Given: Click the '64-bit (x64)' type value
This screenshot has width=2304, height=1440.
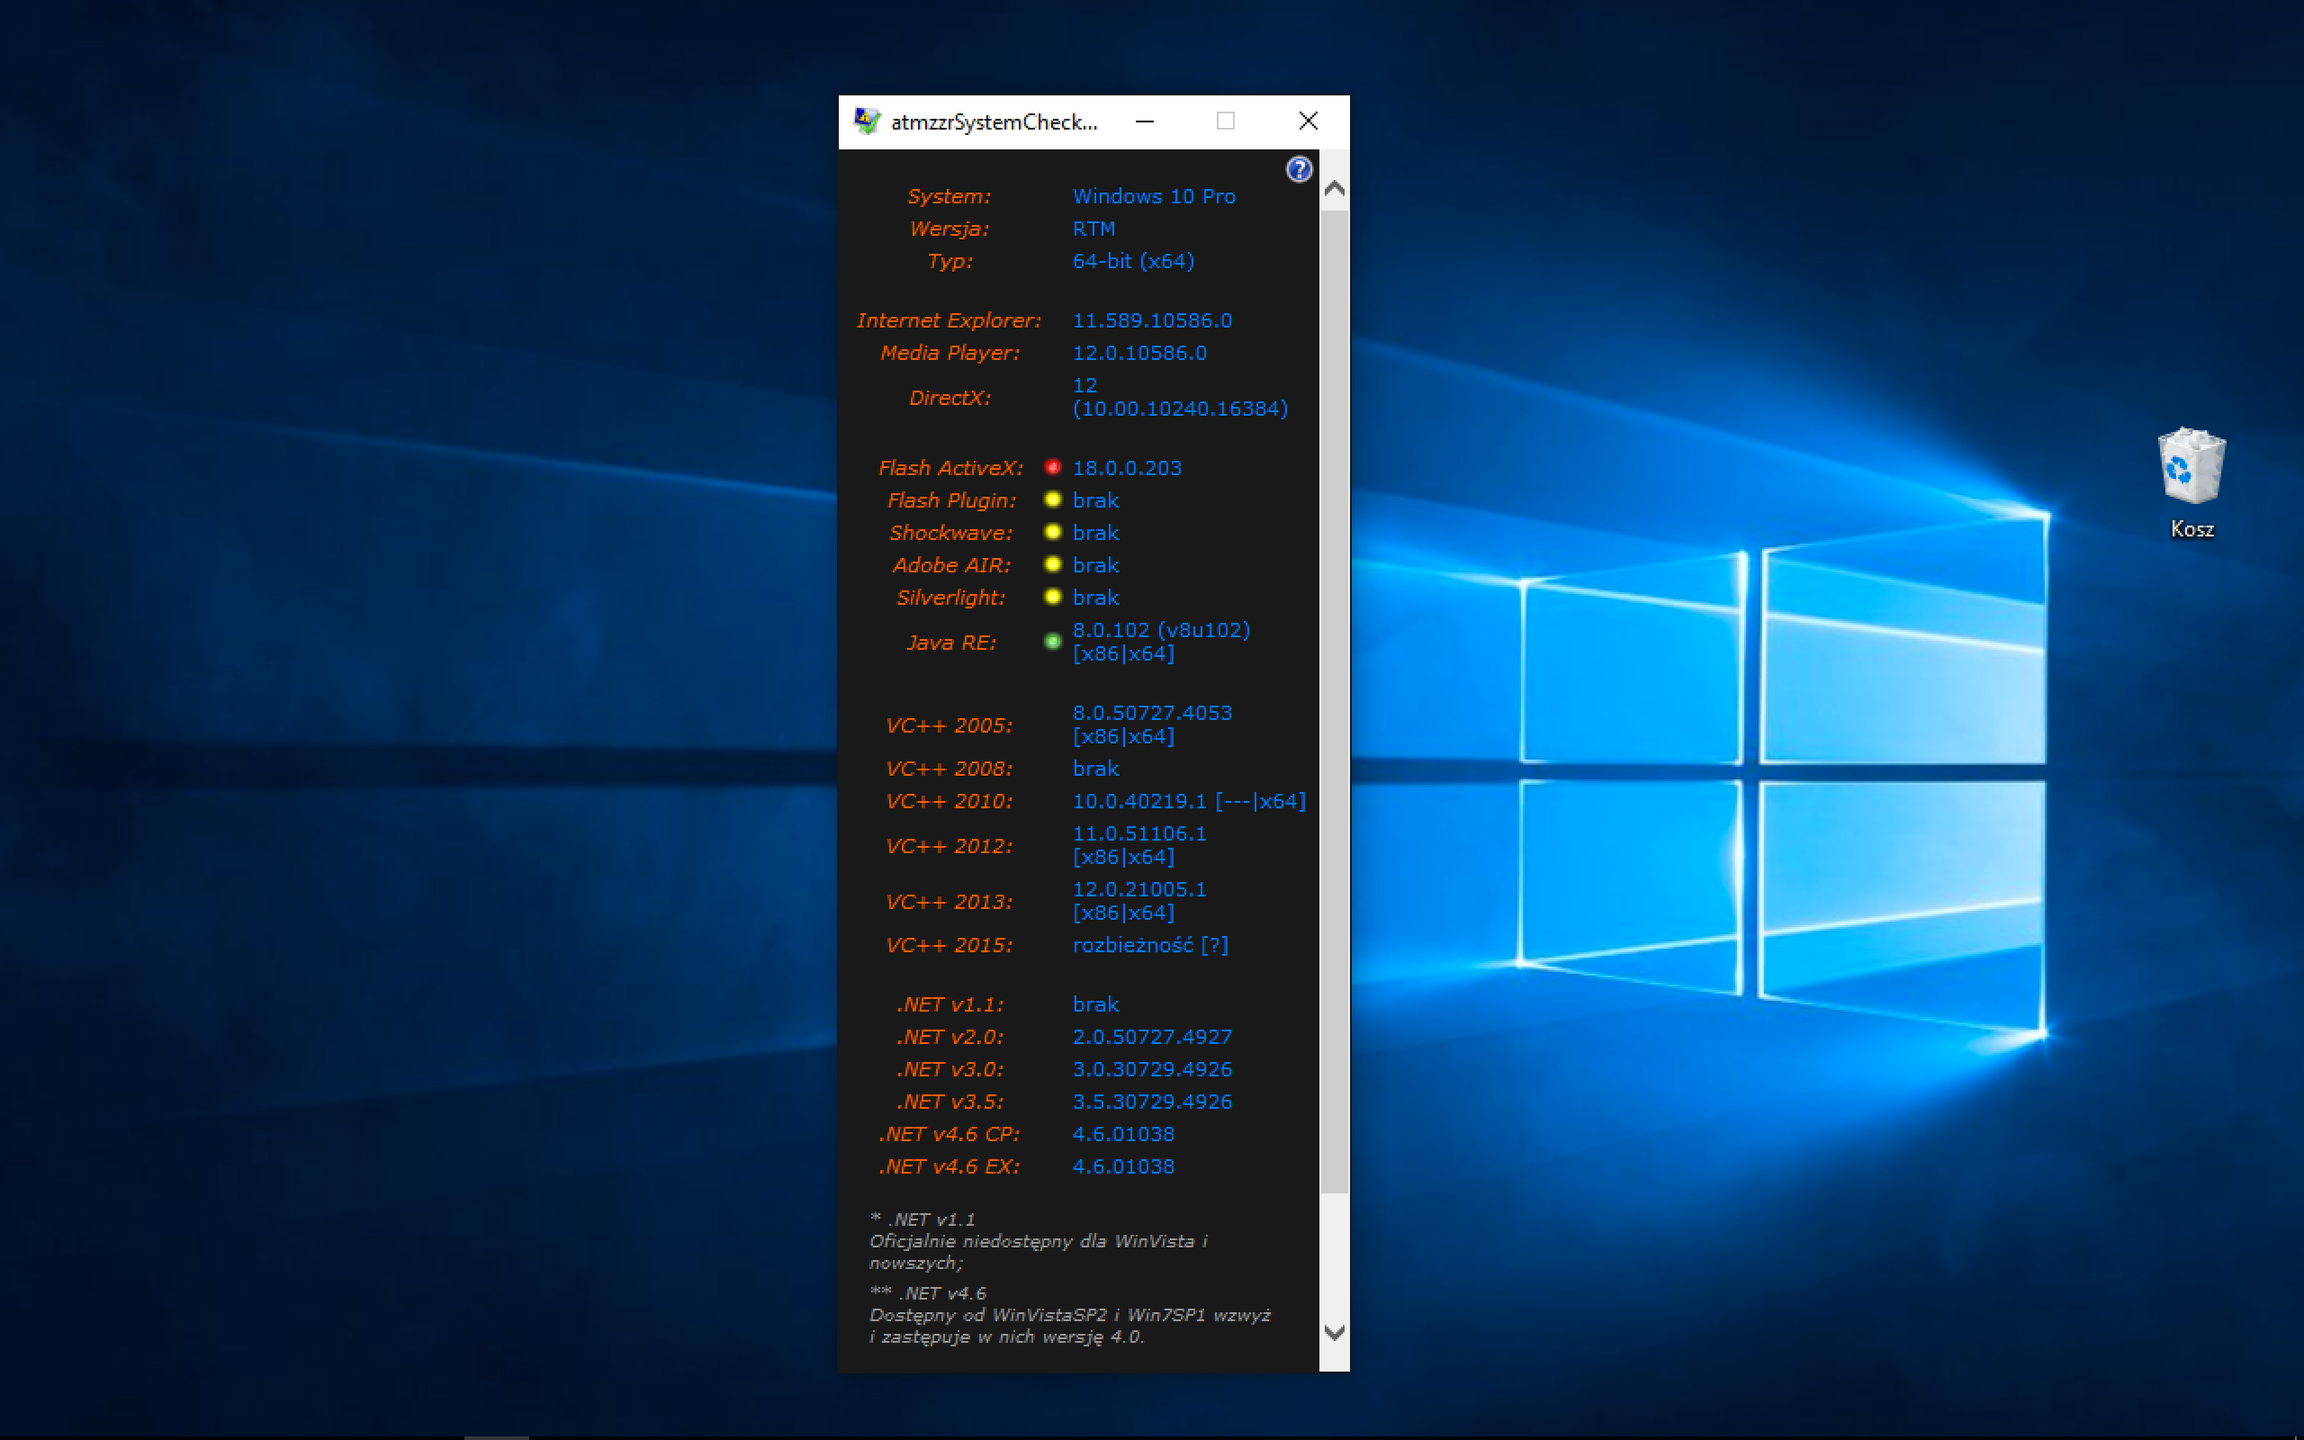Looking at the screenshot, I should pos(1133,261).
